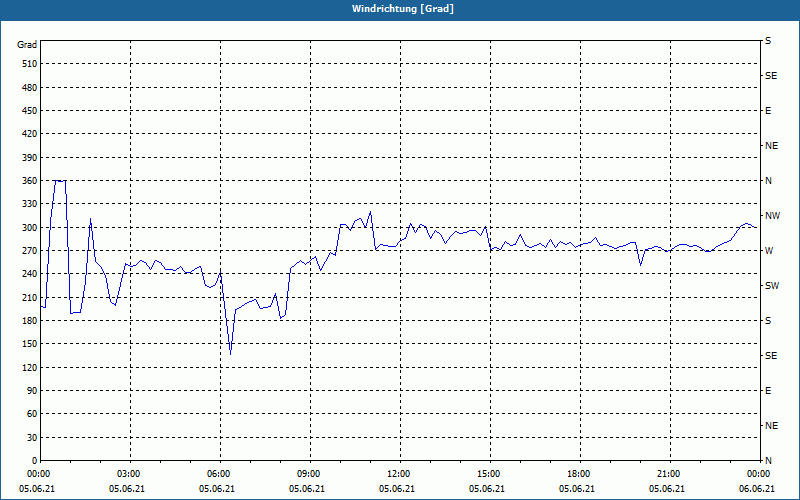Click the 06:00 time label
800x500 pixels.
pyautogui.click(x=218, y=474)
